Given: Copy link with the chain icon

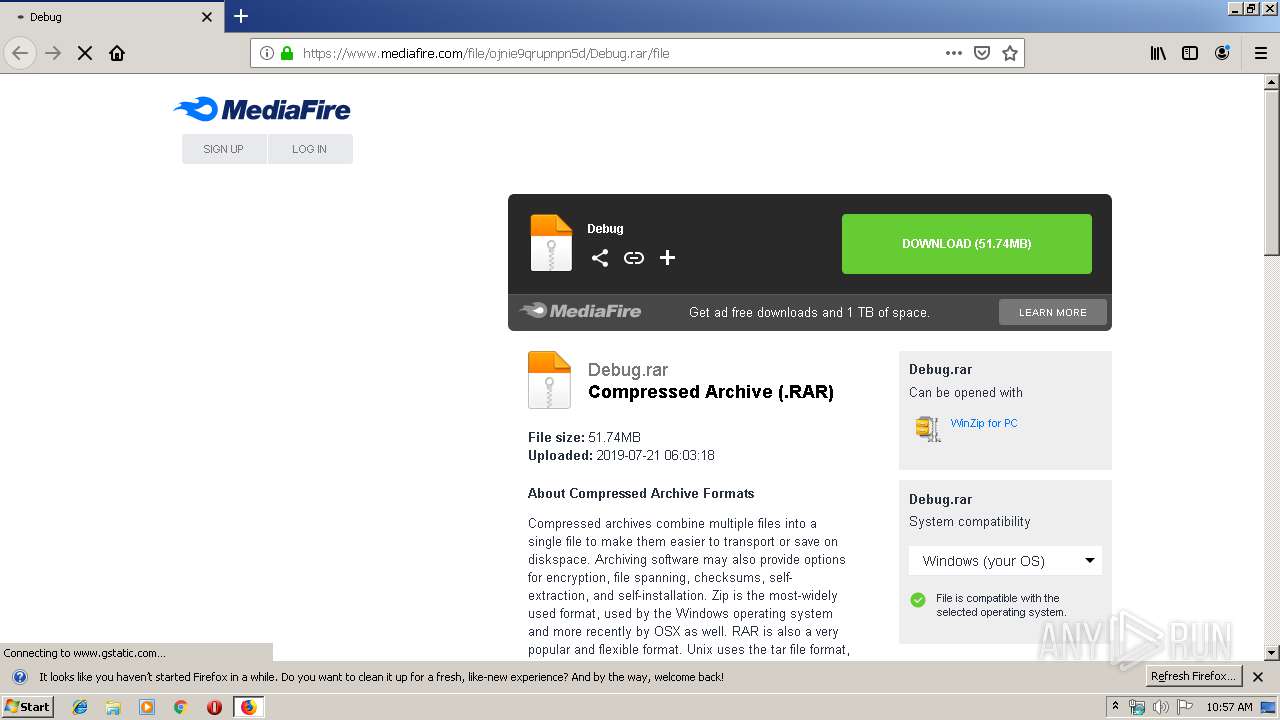Looking at the screenshot, I should tap(634, 258).
